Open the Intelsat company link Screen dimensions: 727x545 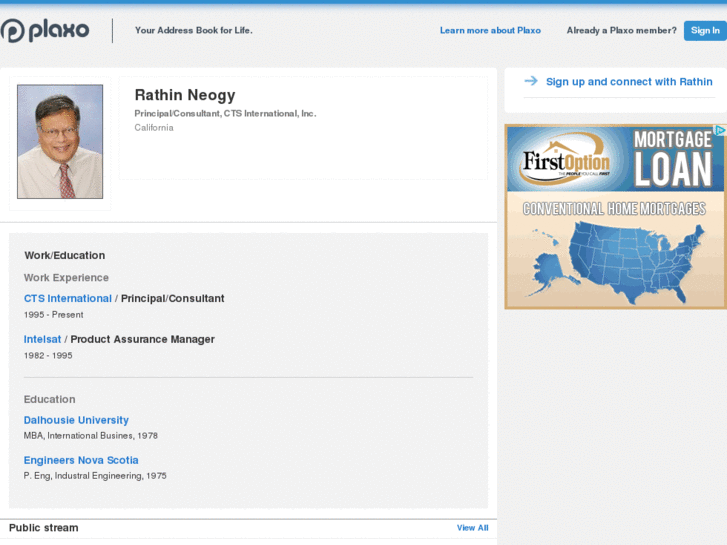[x=42, y=339]
